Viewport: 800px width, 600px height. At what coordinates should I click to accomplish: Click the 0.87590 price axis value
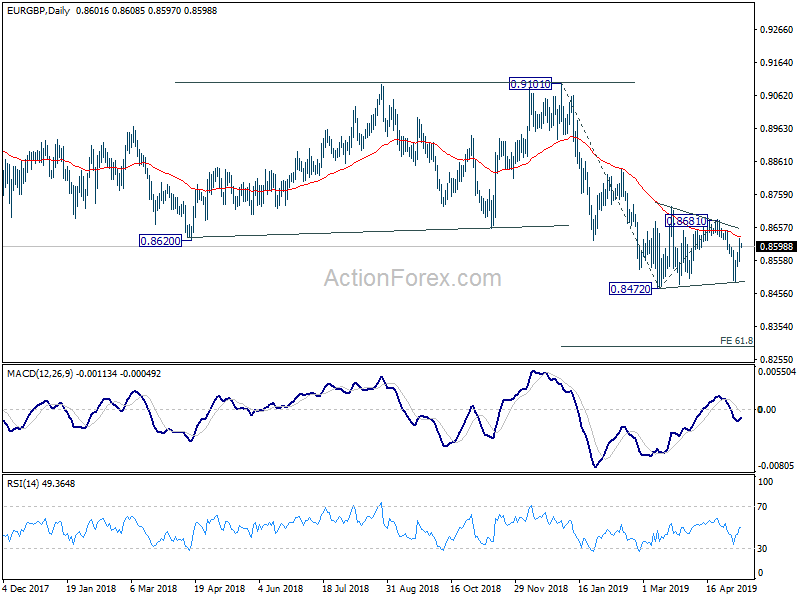click(777, 194)
